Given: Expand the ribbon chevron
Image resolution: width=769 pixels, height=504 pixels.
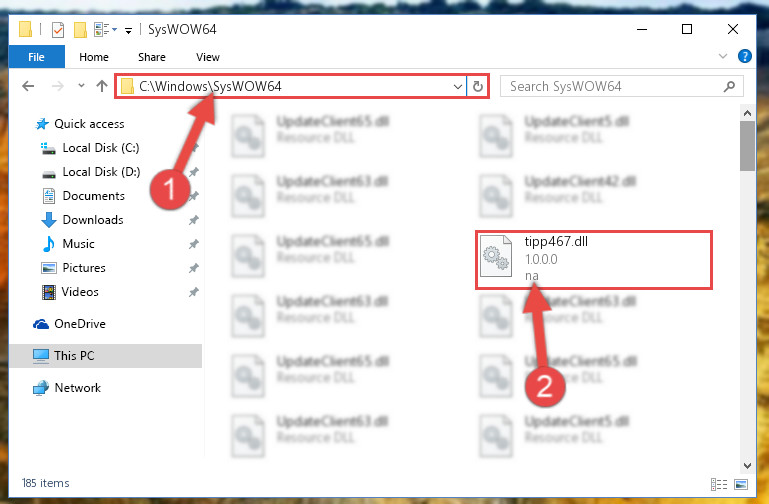Looking at the screenshot, I should tap(722, 56).
